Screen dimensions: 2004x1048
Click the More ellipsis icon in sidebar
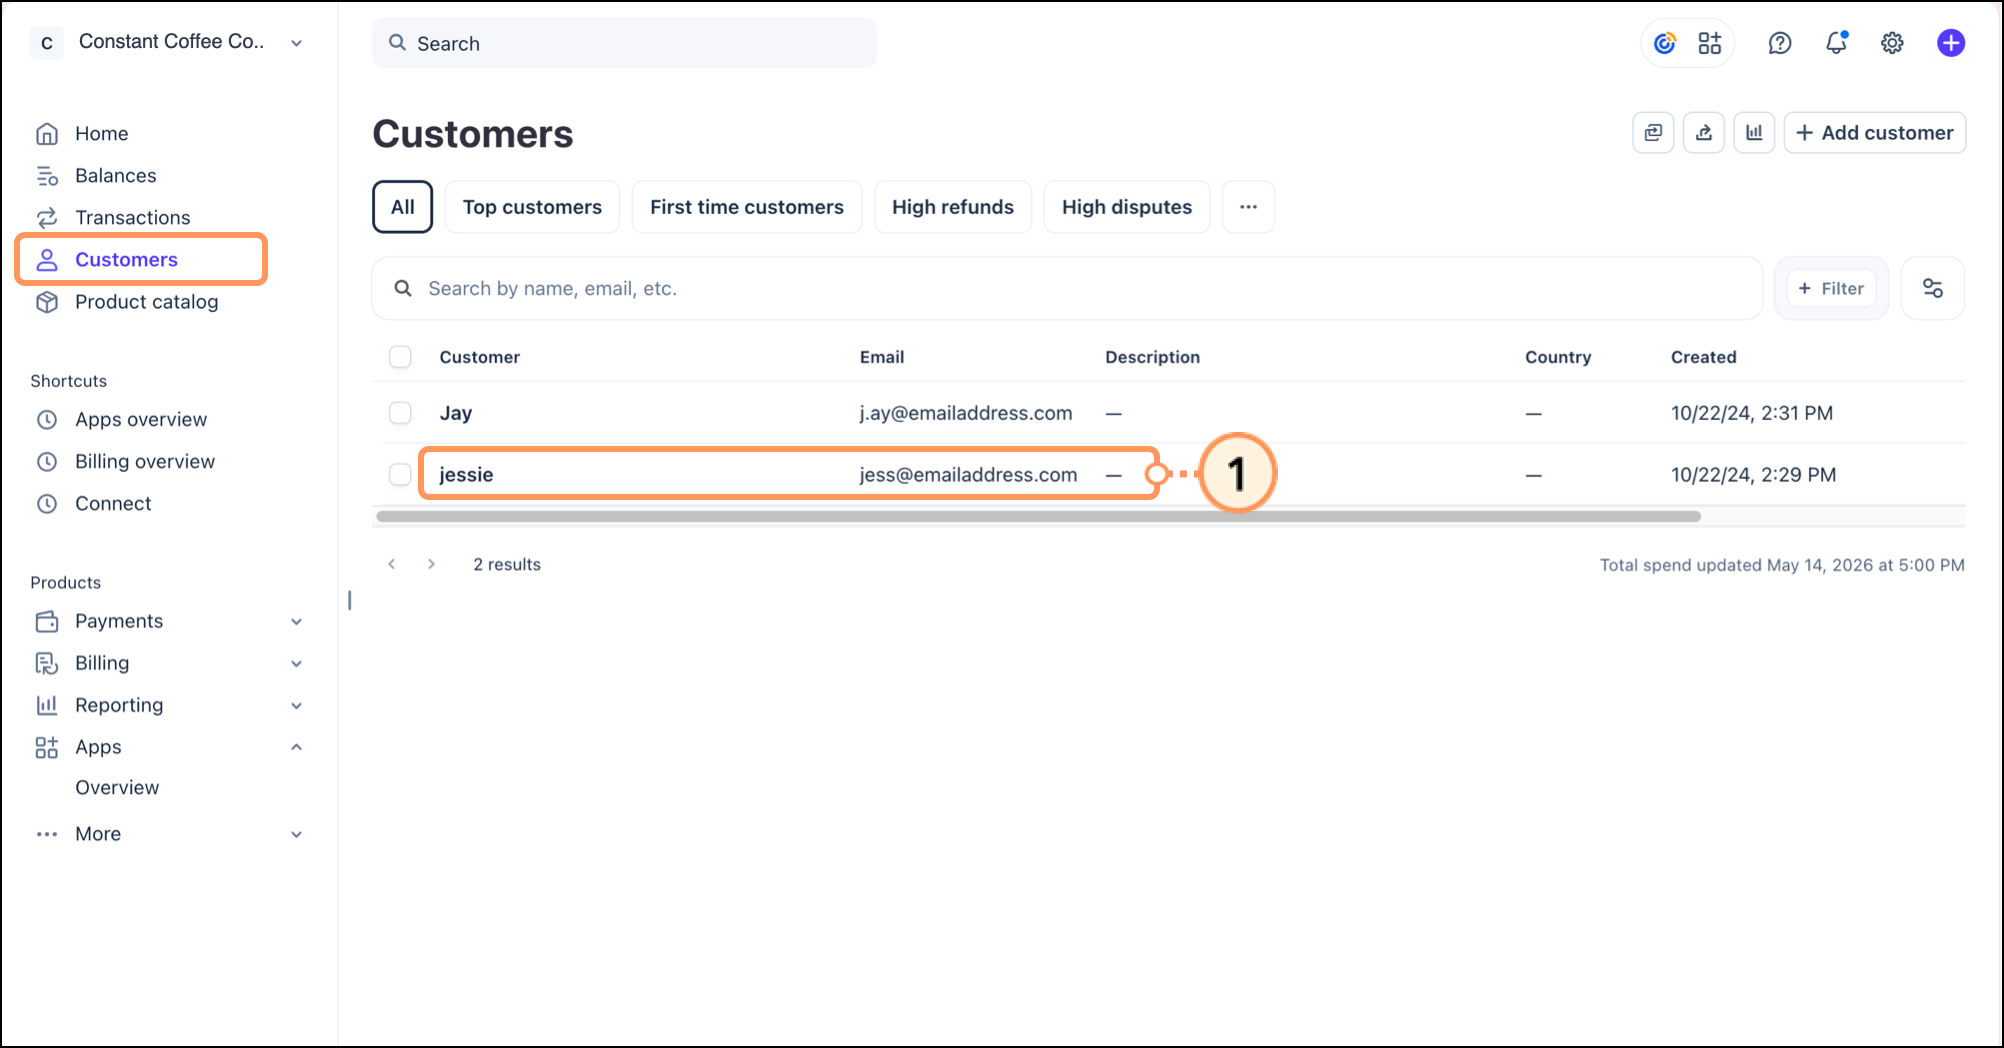point(47,834)
